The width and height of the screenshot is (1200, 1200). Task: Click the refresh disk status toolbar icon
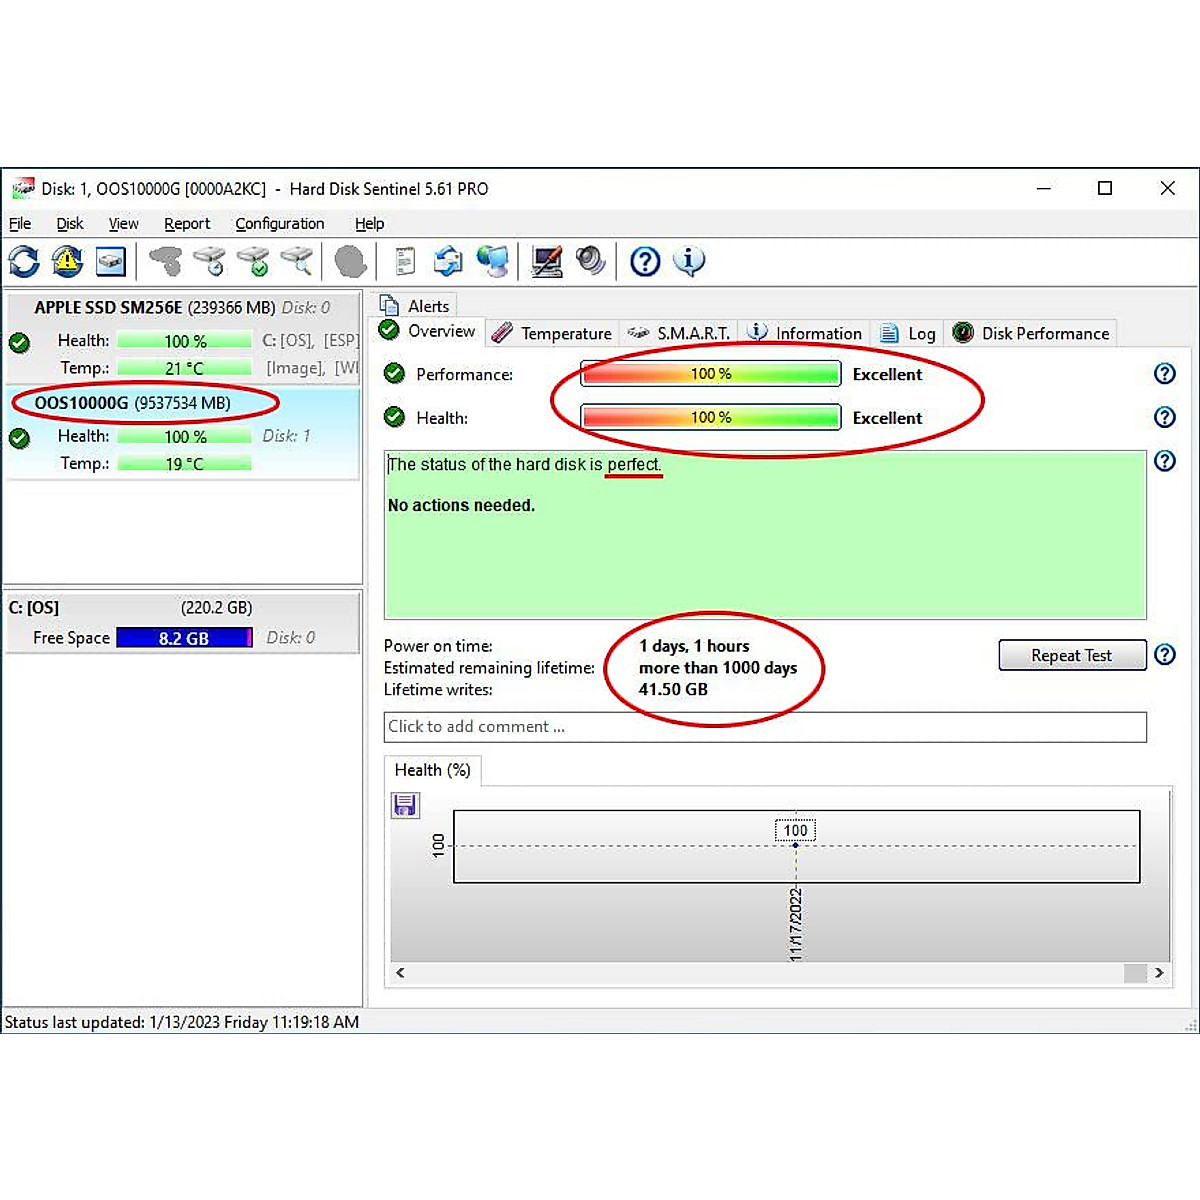[24, 262]
